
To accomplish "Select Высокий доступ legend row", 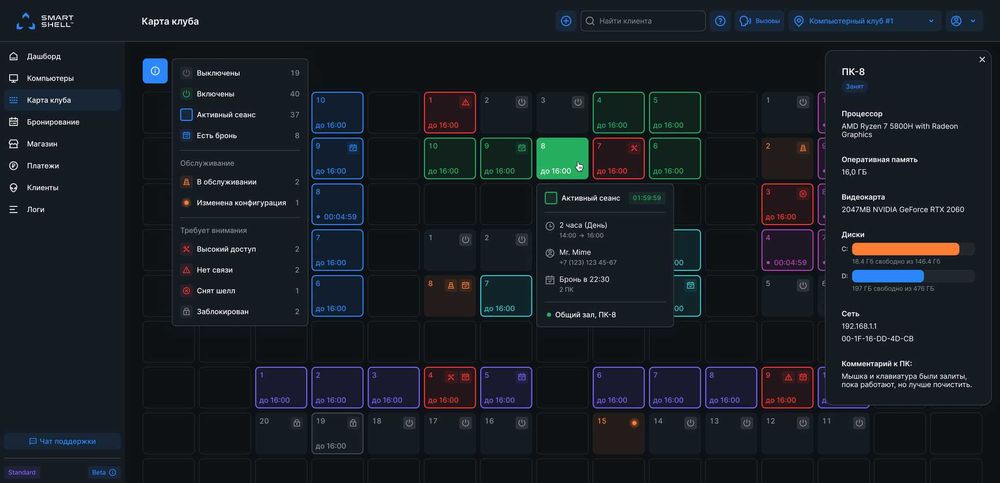I will 240,249.
